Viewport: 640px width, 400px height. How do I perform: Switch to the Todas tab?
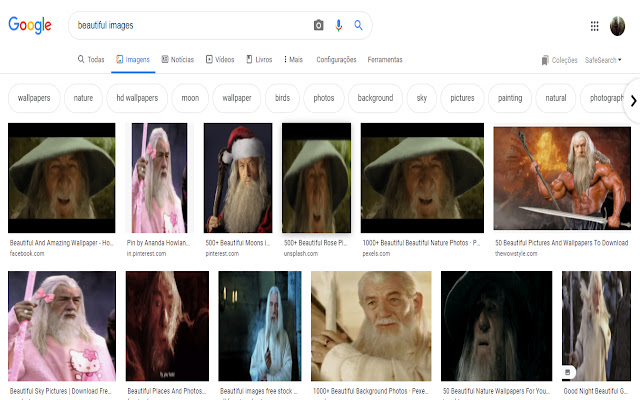coord(91,60)
